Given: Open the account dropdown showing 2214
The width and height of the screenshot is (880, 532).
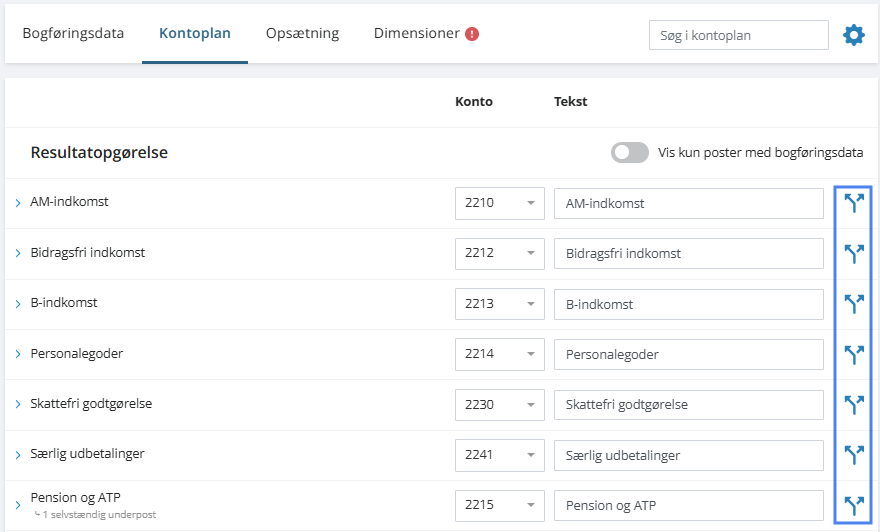Looking at the screenshot, I should pos(499,354).
